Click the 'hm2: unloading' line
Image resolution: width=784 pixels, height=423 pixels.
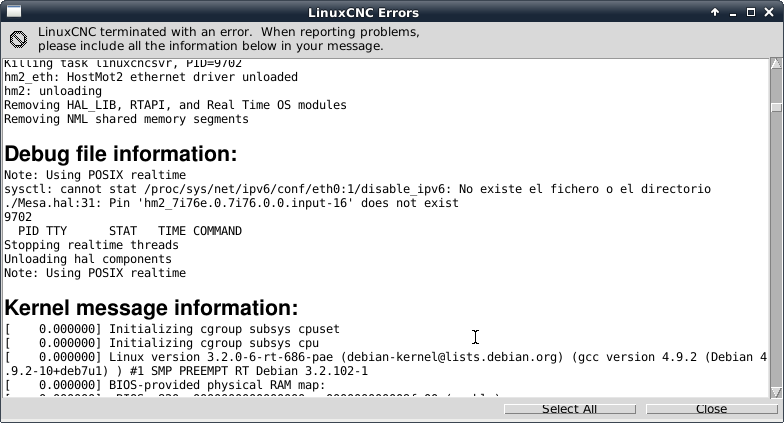53,91
